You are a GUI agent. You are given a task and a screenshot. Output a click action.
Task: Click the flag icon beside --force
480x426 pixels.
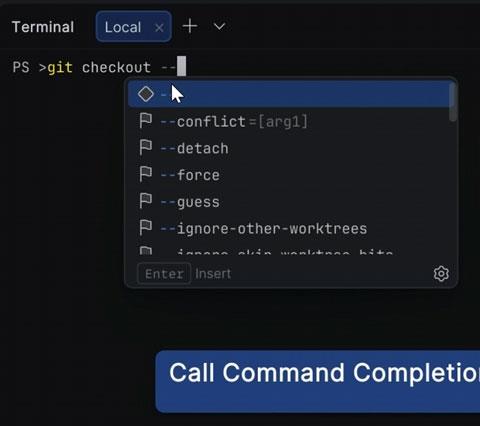tap(146, 174)
